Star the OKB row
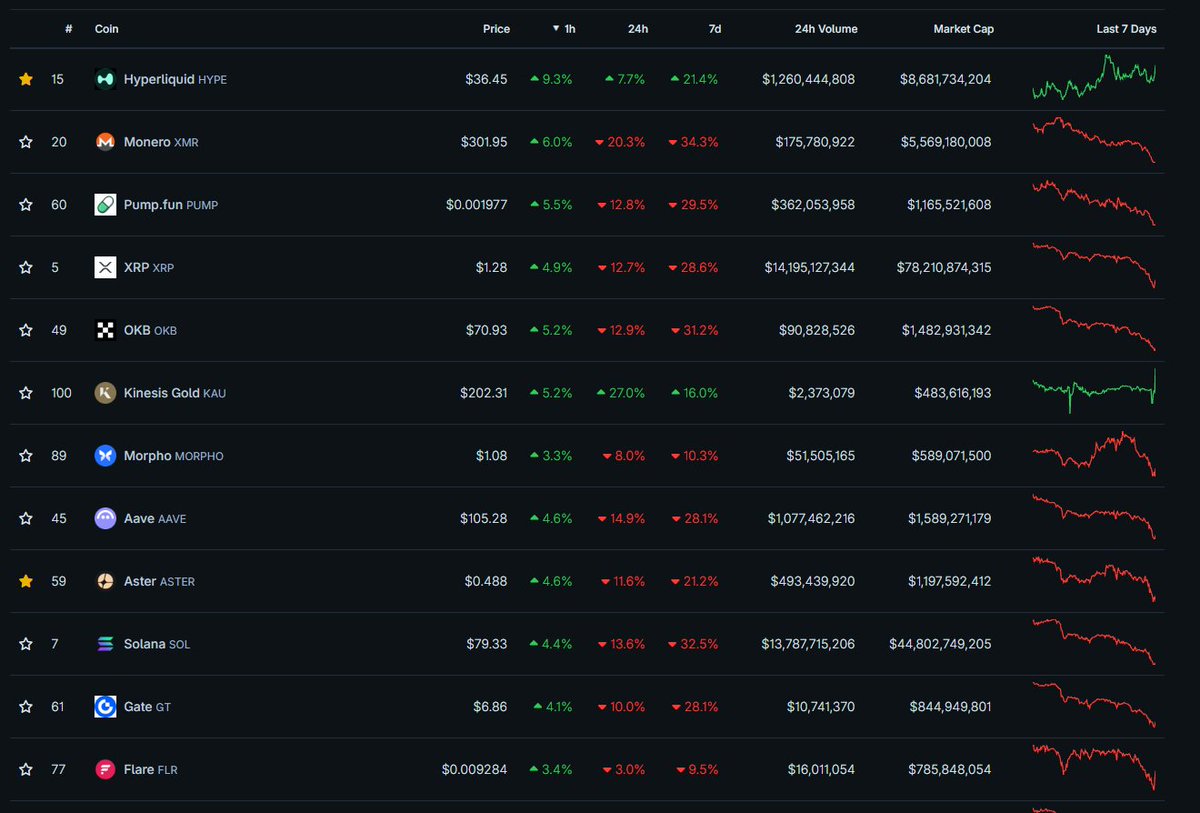Screen dimensions: 1200x813 [26, 330]
